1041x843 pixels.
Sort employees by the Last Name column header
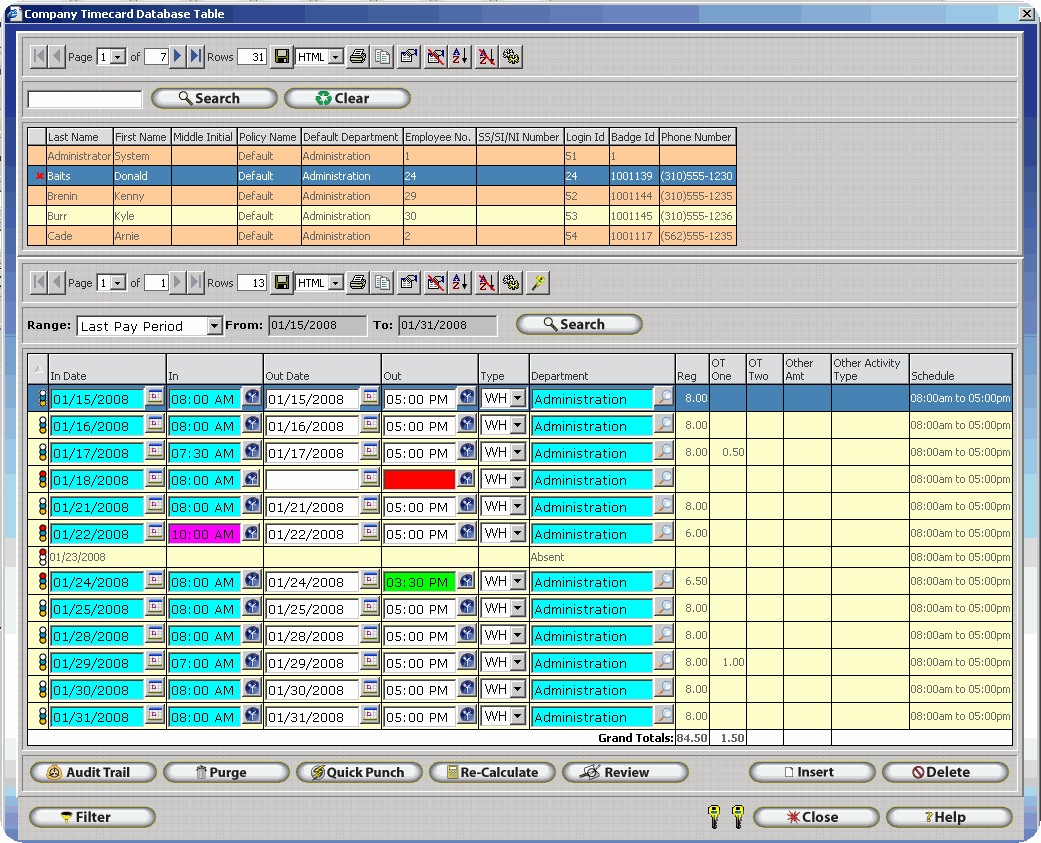(79, 137)
